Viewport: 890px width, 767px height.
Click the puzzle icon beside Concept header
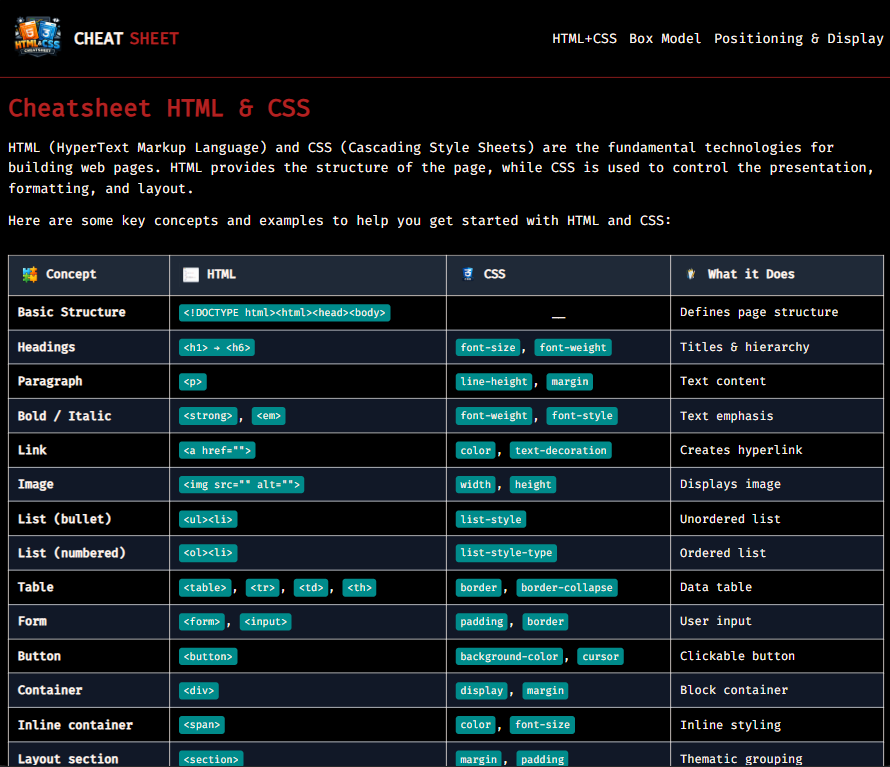(x=30, y=274)
